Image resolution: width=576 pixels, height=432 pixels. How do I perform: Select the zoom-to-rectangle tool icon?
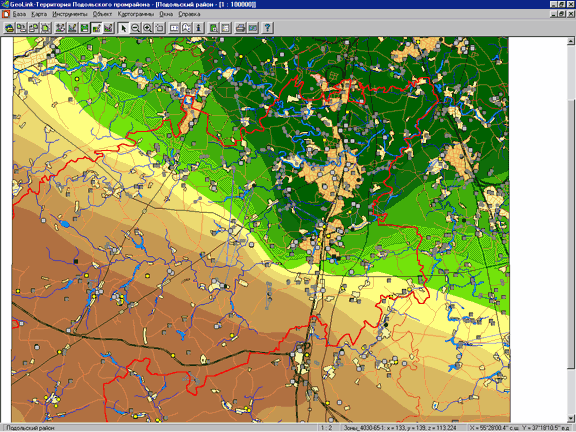click(160, 28)
